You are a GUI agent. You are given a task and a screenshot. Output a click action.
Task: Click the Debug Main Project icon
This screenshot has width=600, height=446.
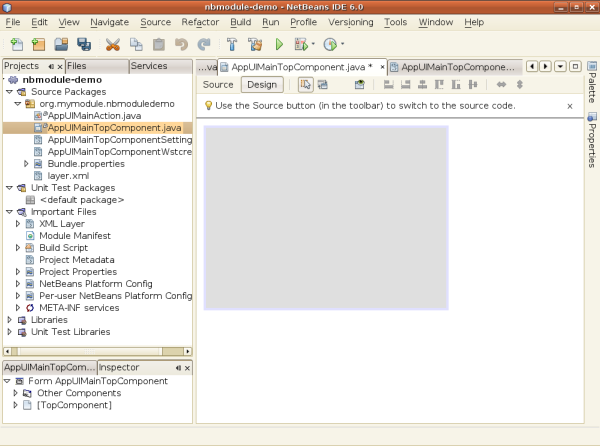301,44
